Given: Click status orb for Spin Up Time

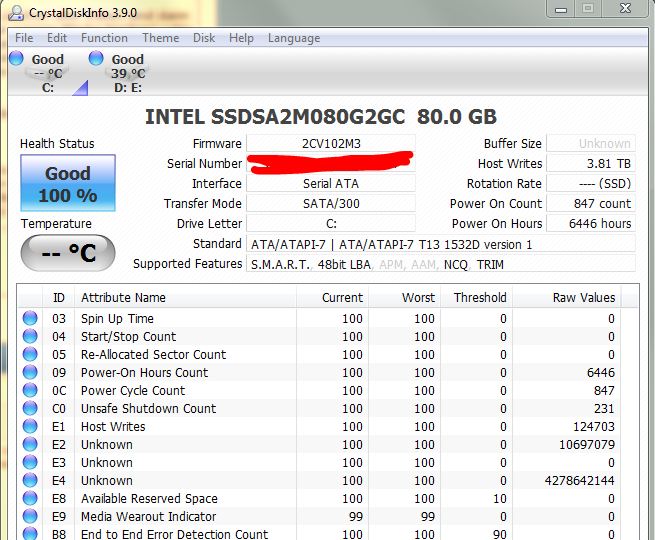Looking at the screenshot, I should coord(30,318).
